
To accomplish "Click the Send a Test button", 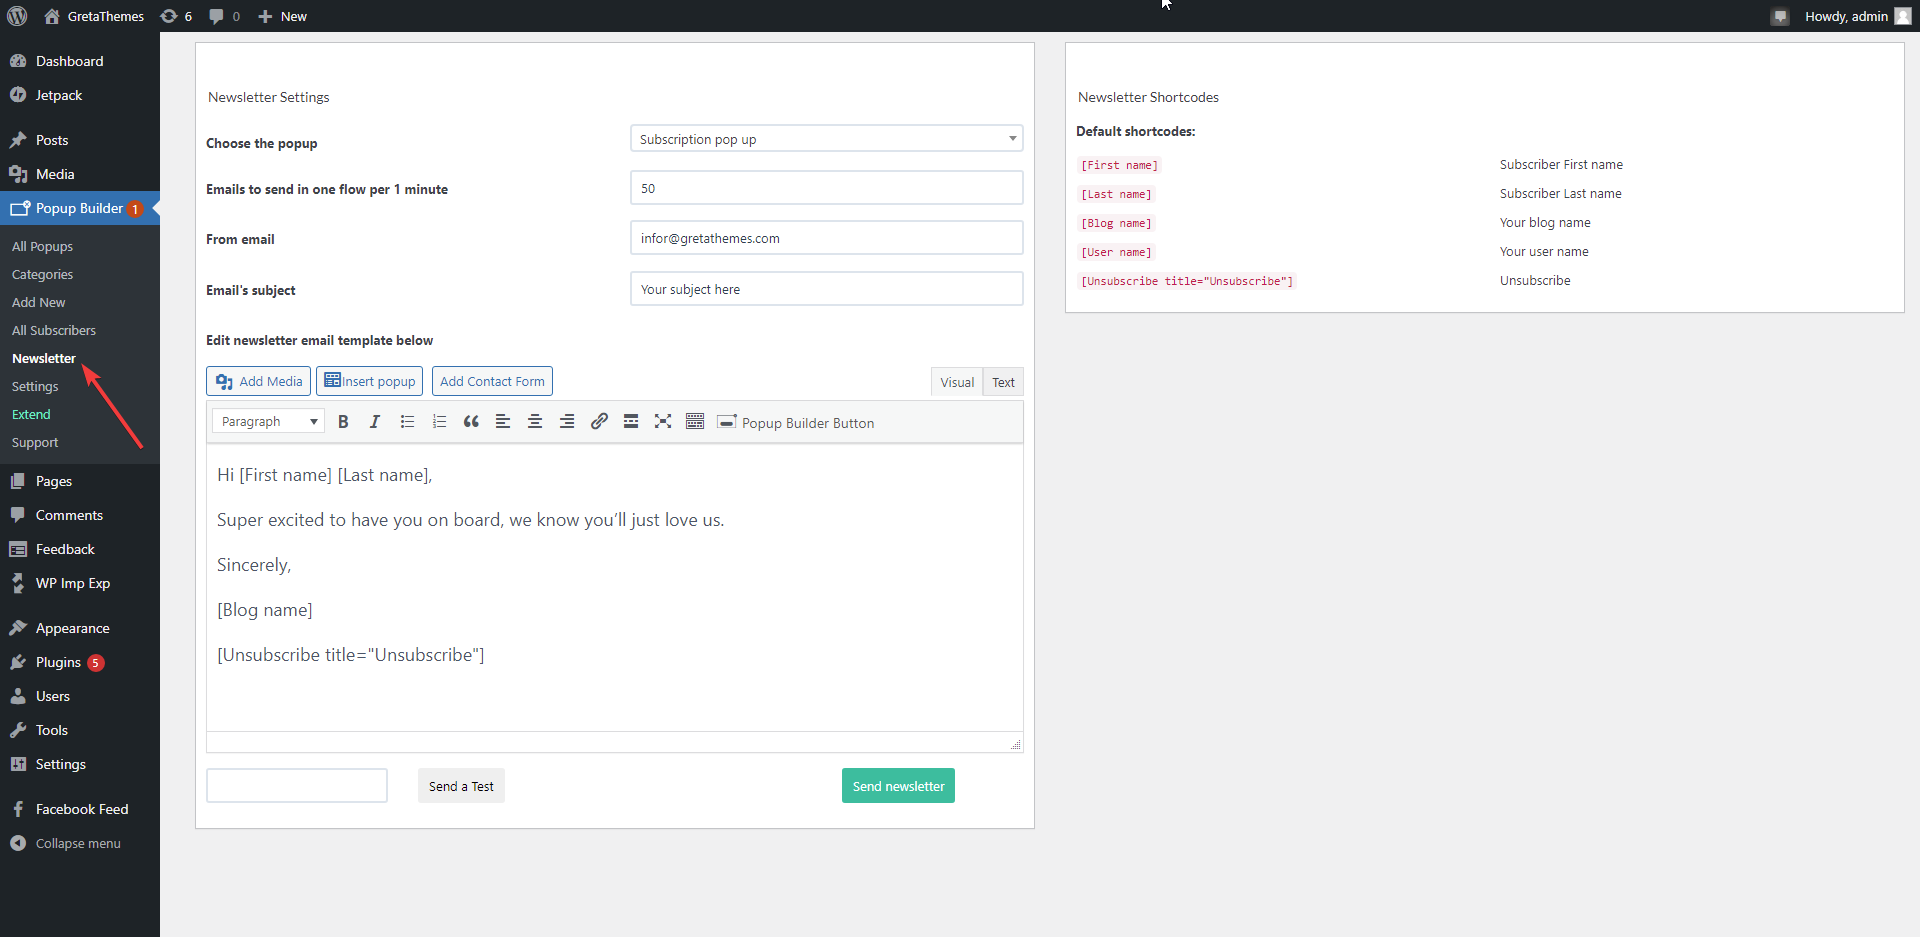I will pos(461,786).
